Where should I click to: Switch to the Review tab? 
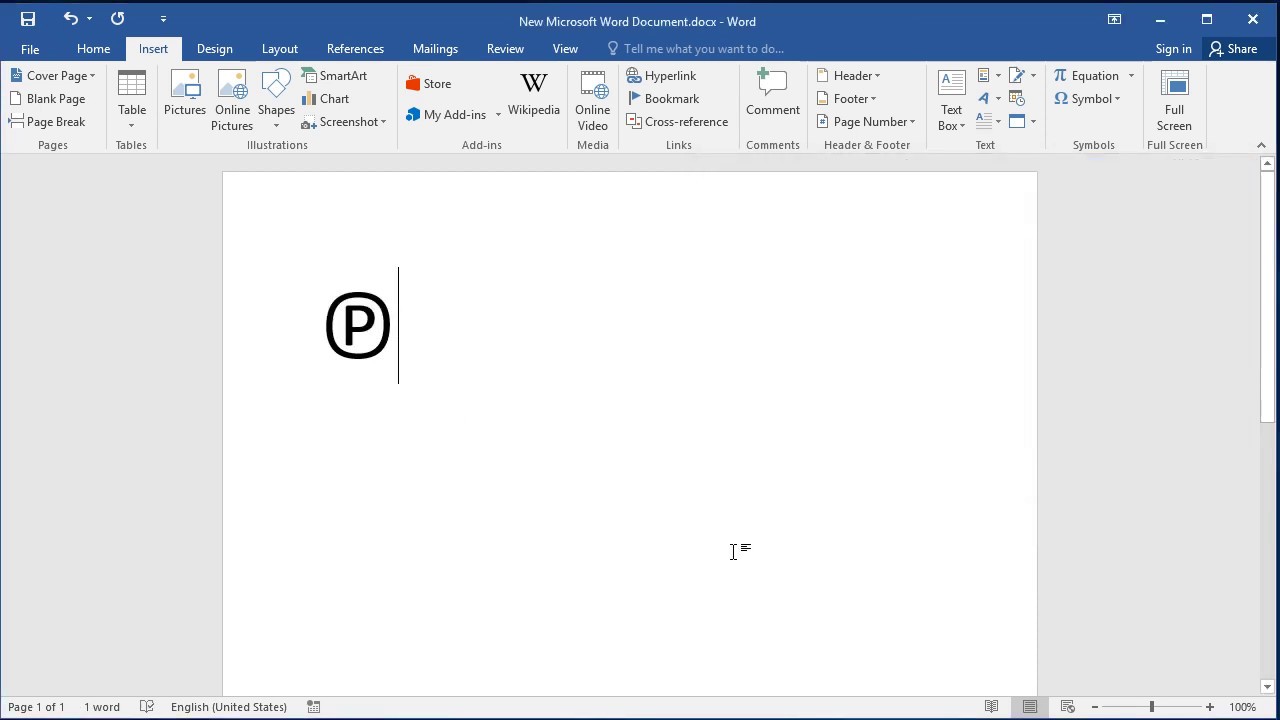(505, 49)
